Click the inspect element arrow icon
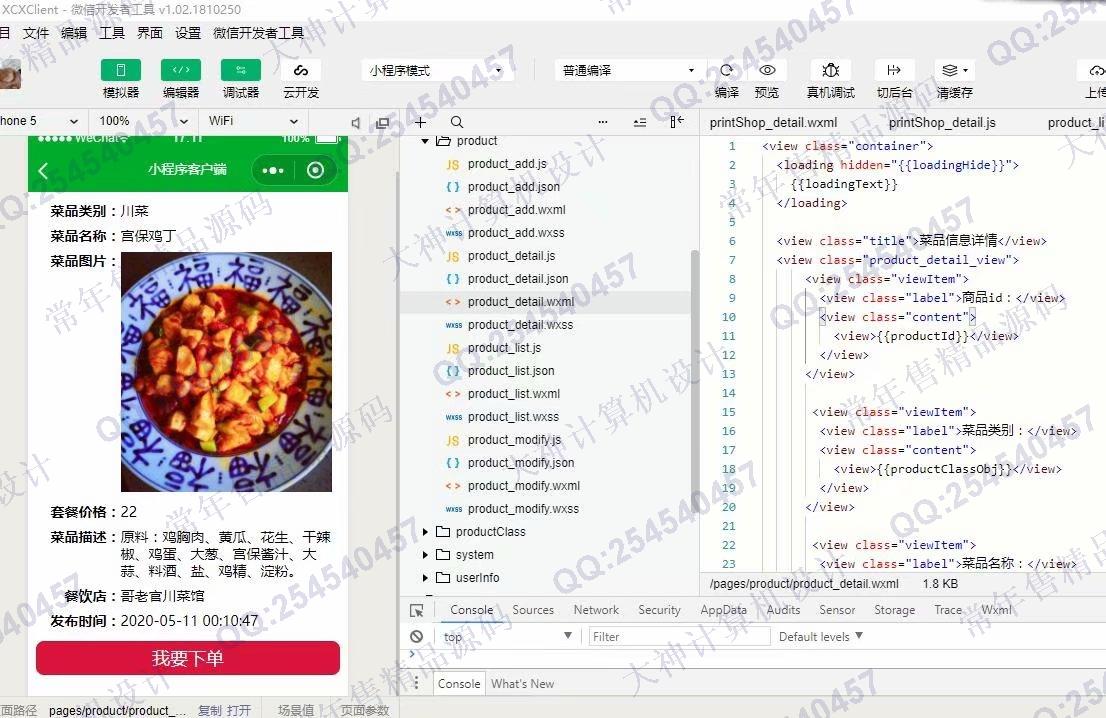 417,611
